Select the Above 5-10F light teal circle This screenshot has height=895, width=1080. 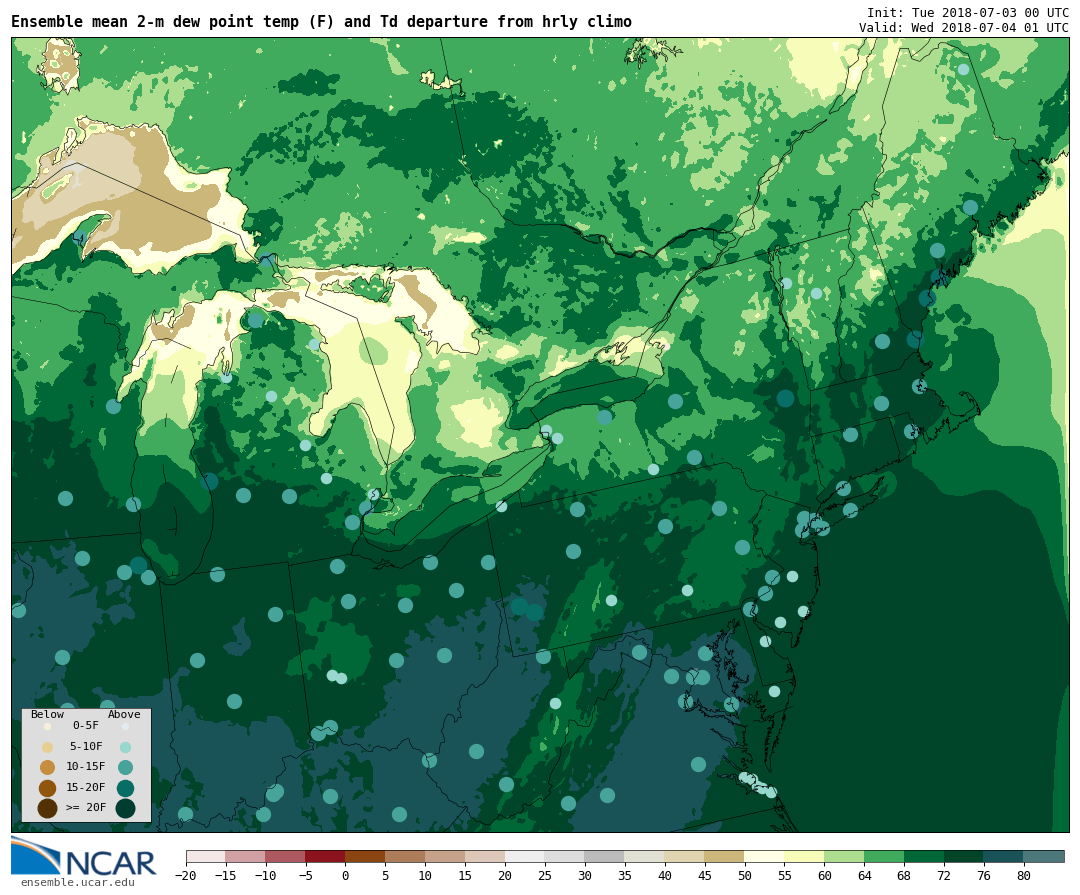coord(125,747)
